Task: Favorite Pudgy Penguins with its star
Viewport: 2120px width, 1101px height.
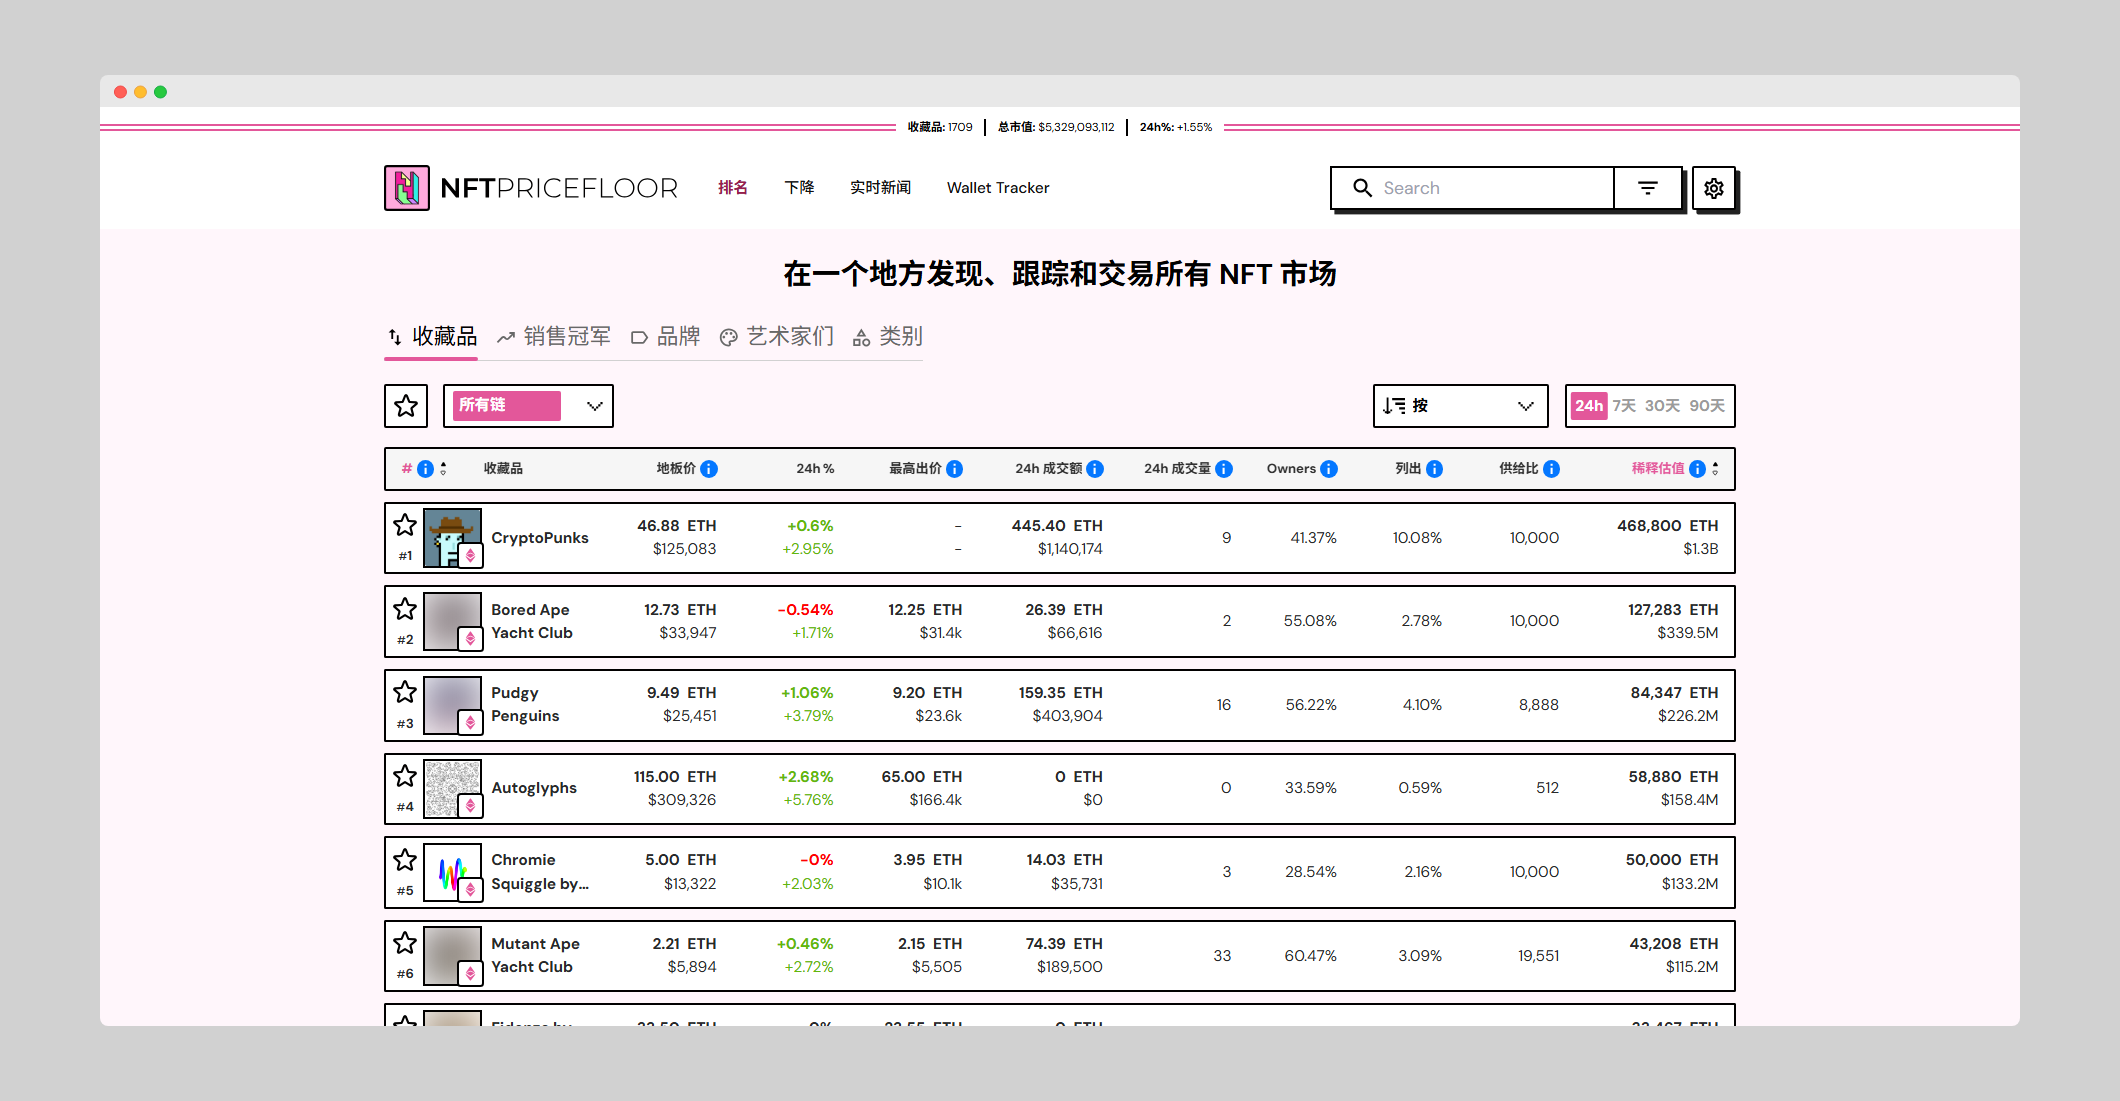Action: (405, 692)
